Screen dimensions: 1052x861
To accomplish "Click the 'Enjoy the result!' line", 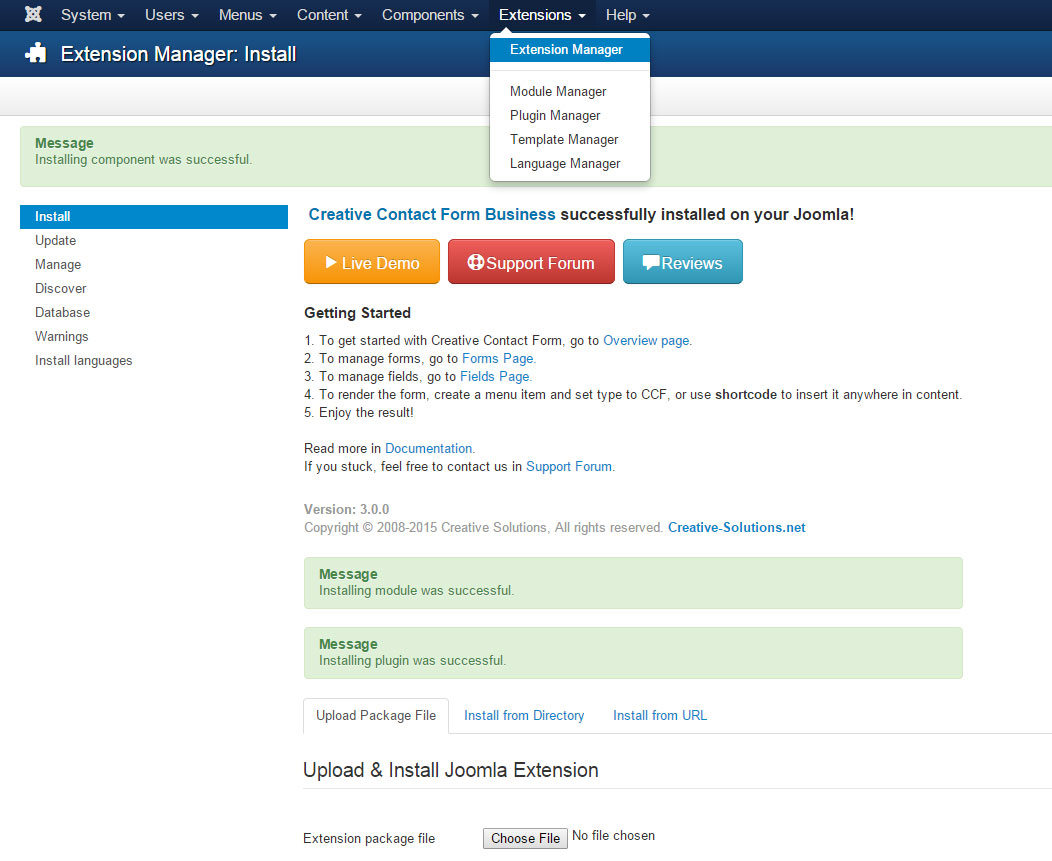I will (x=366, y=413).
